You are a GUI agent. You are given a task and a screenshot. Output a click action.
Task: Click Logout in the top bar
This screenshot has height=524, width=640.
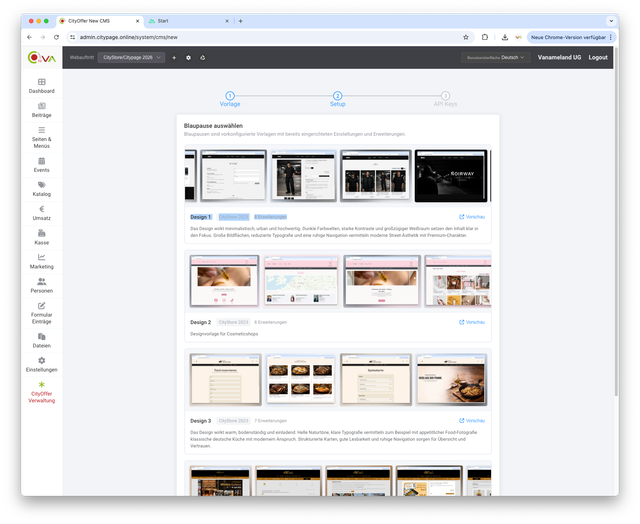598,58
